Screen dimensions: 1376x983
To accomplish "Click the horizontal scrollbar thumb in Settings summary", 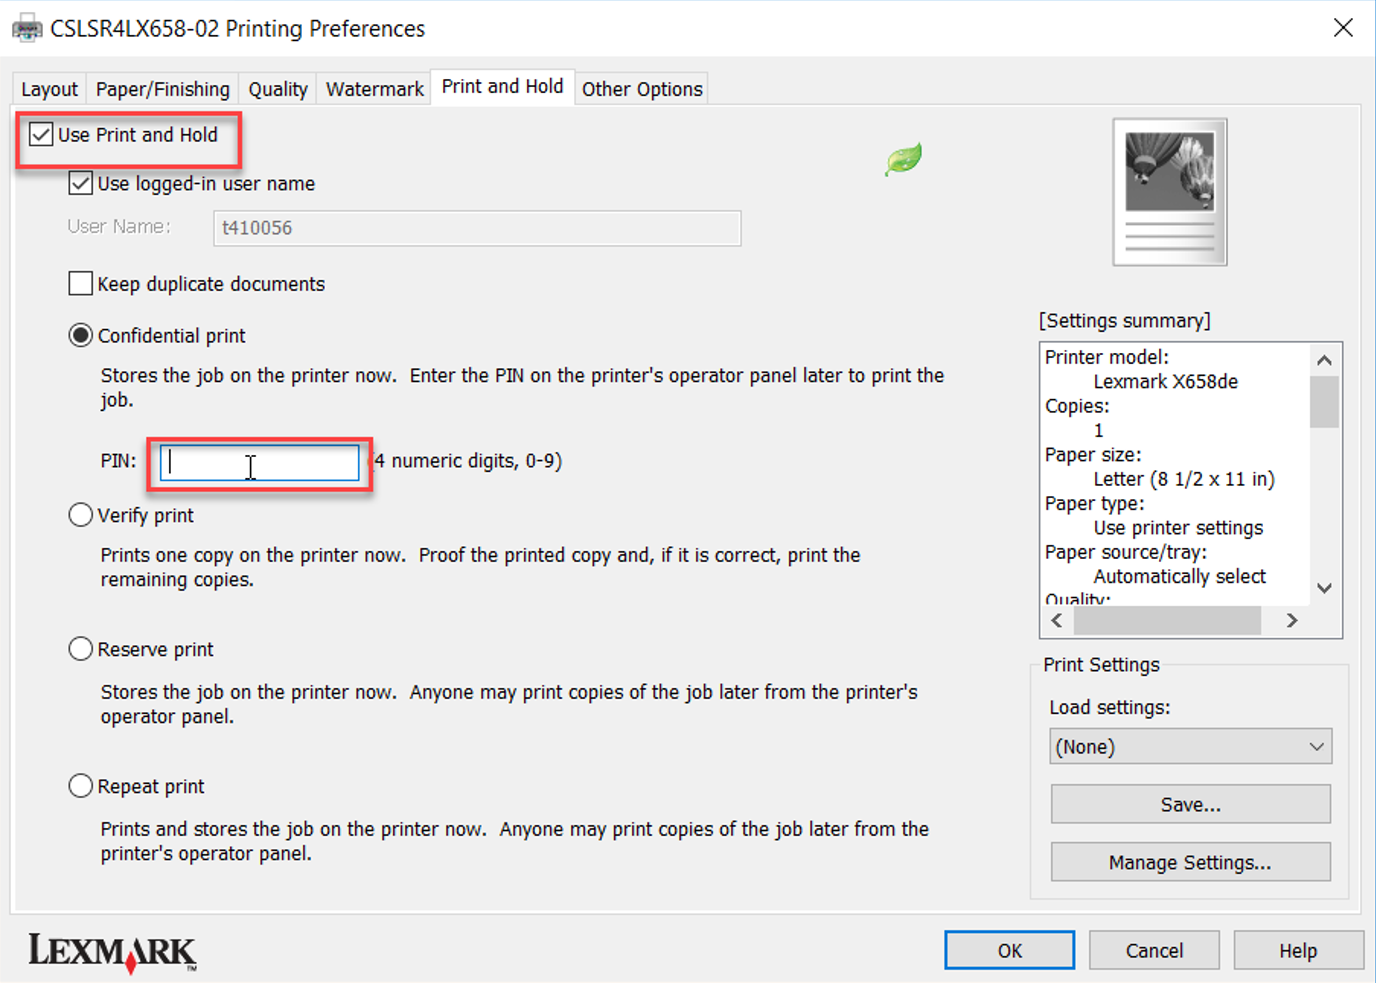I will pyautogui.click(x=1167, y=620).
